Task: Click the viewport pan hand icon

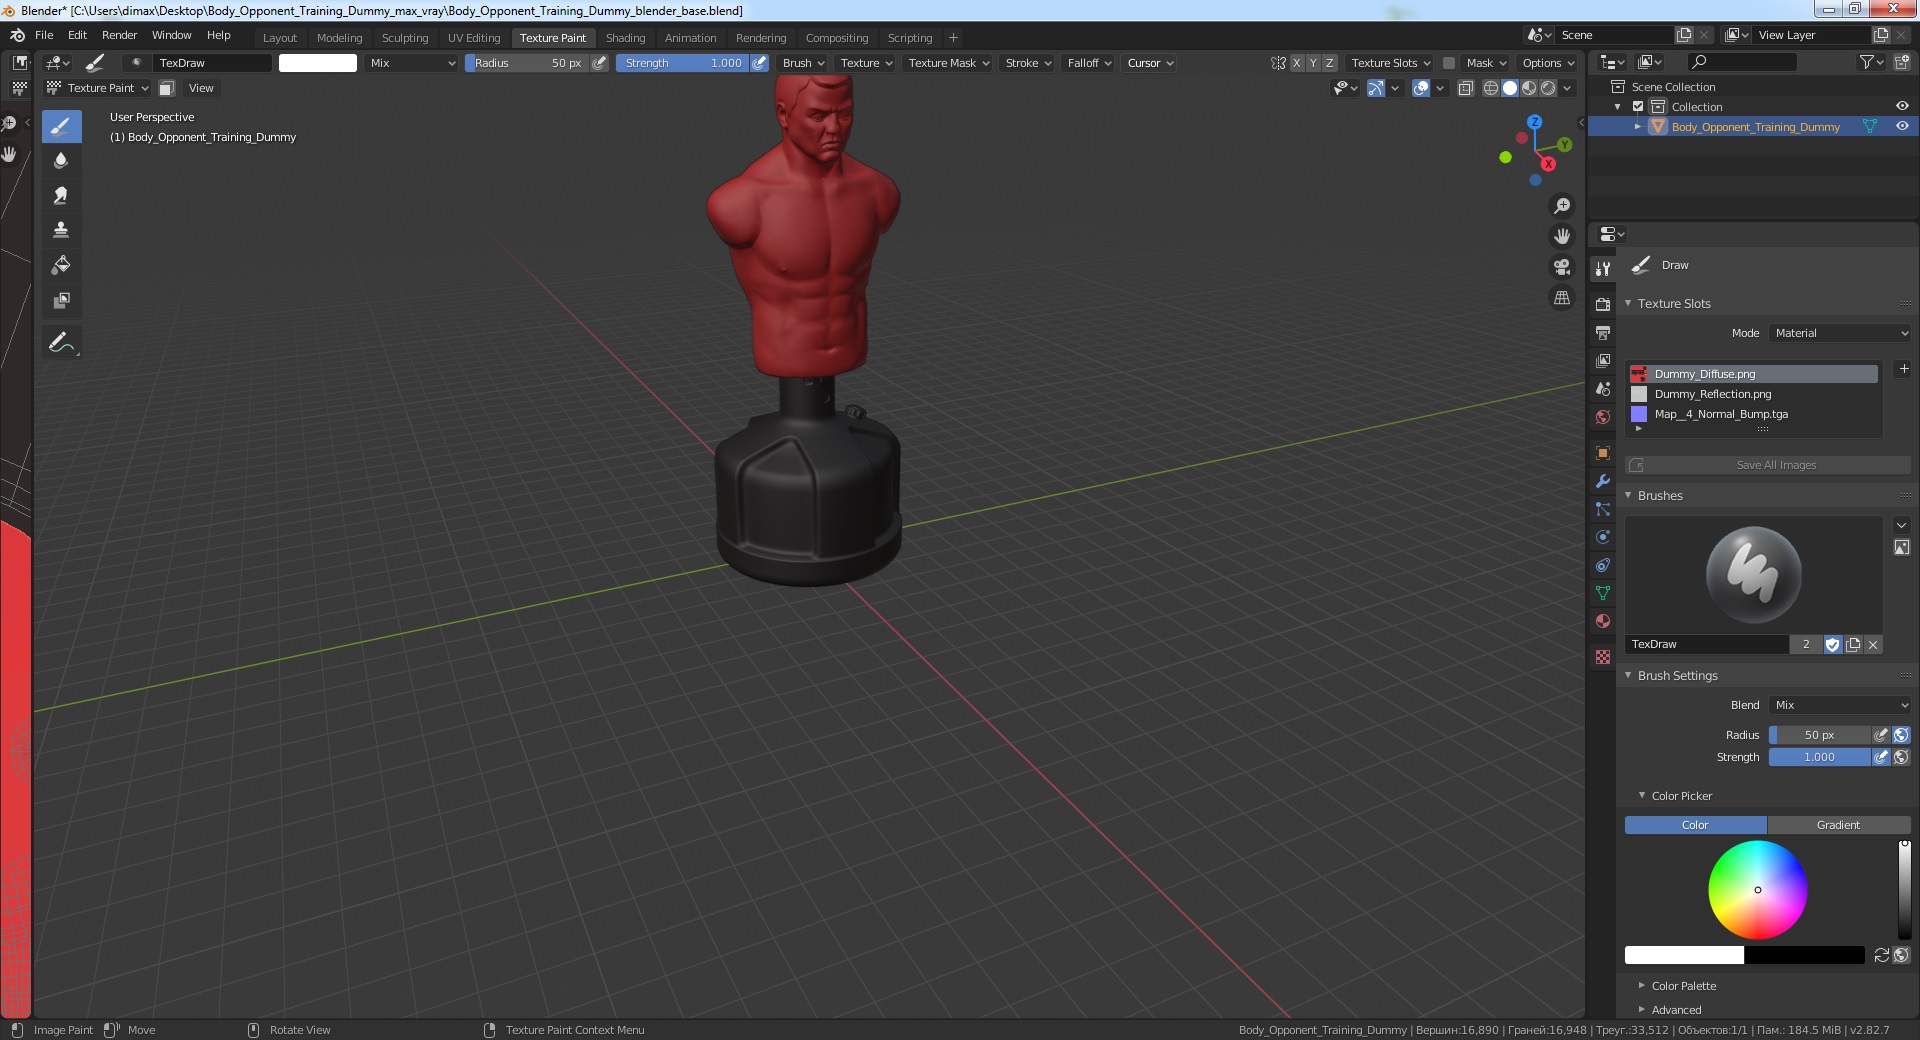Action: click(1562, 237)
